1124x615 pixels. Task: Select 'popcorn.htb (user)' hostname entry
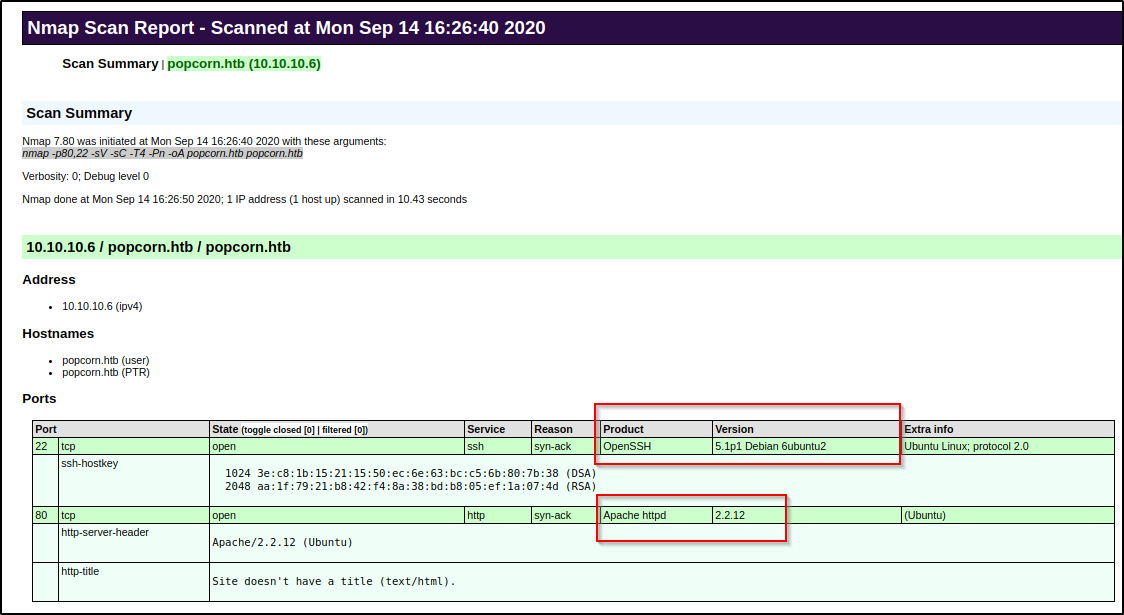[x=105, y=361]
